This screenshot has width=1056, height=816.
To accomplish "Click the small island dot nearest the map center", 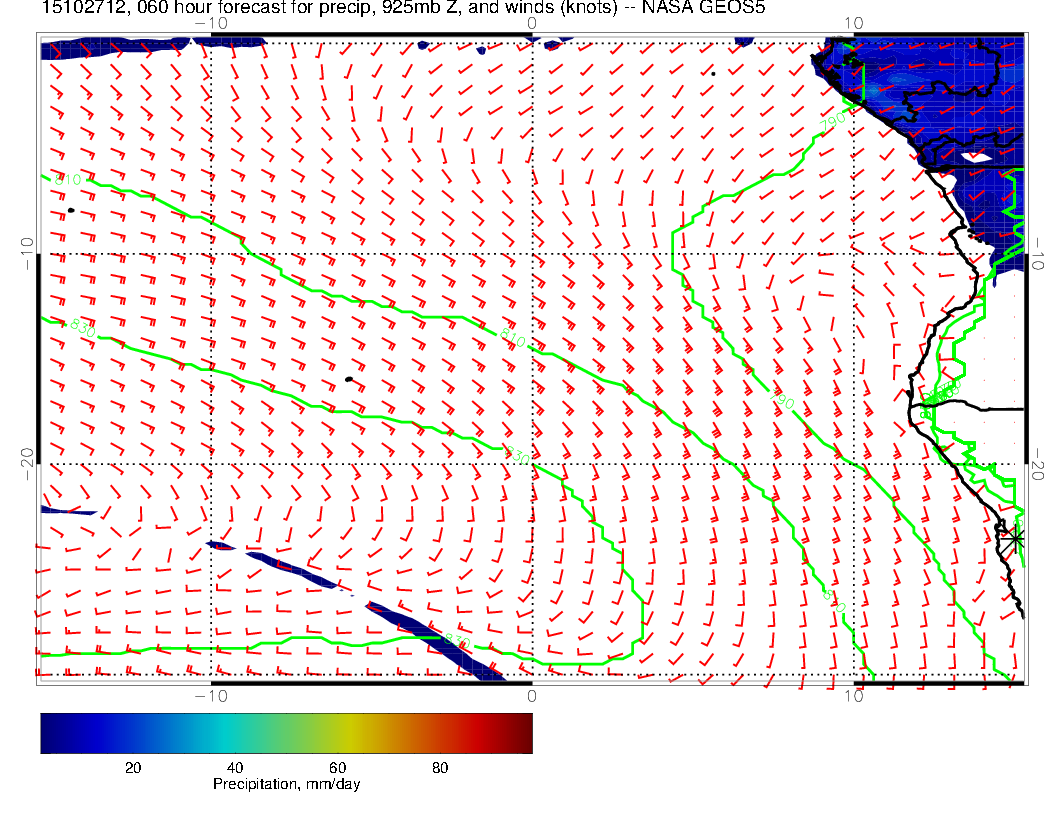I will [348, 379].
